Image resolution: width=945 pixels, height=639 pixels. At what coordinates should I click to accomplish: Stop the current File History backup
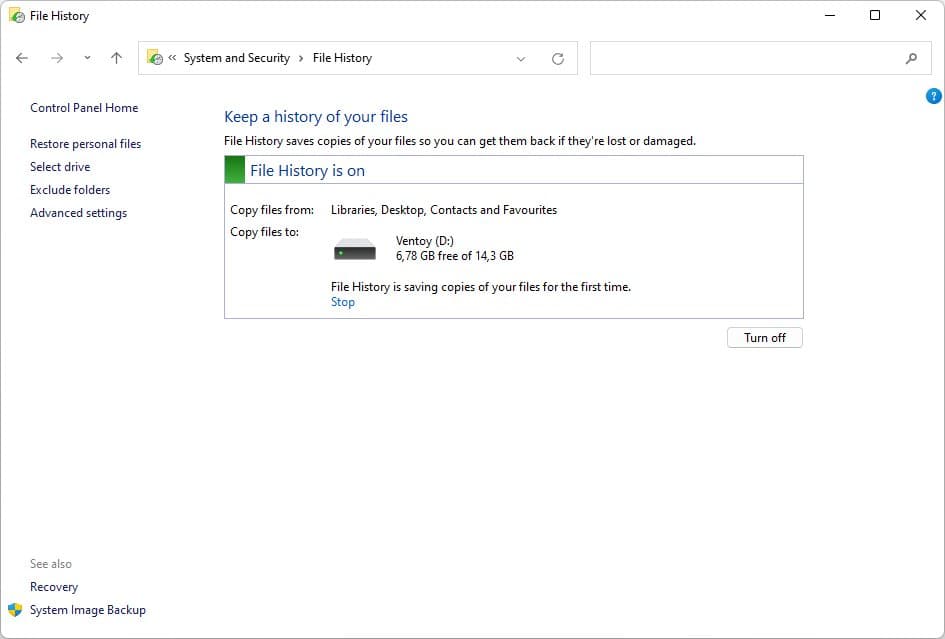[x=343, y=302]
